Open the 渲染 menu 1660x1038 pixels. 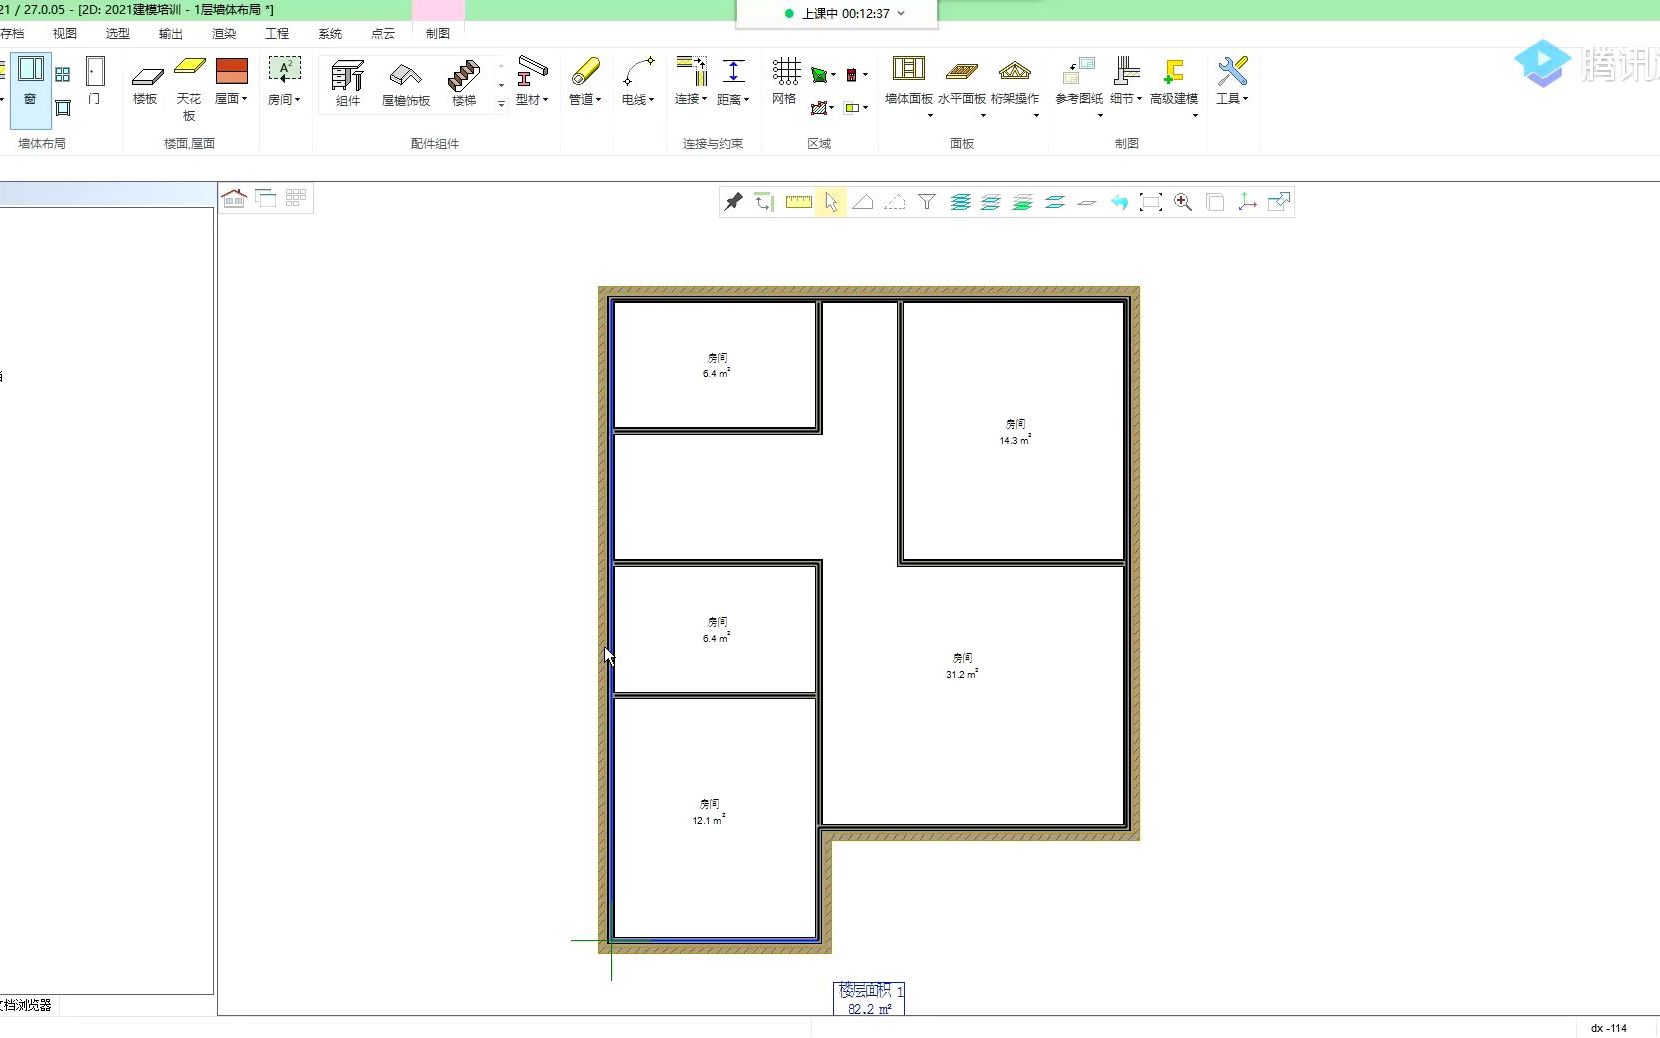[223, 33]
